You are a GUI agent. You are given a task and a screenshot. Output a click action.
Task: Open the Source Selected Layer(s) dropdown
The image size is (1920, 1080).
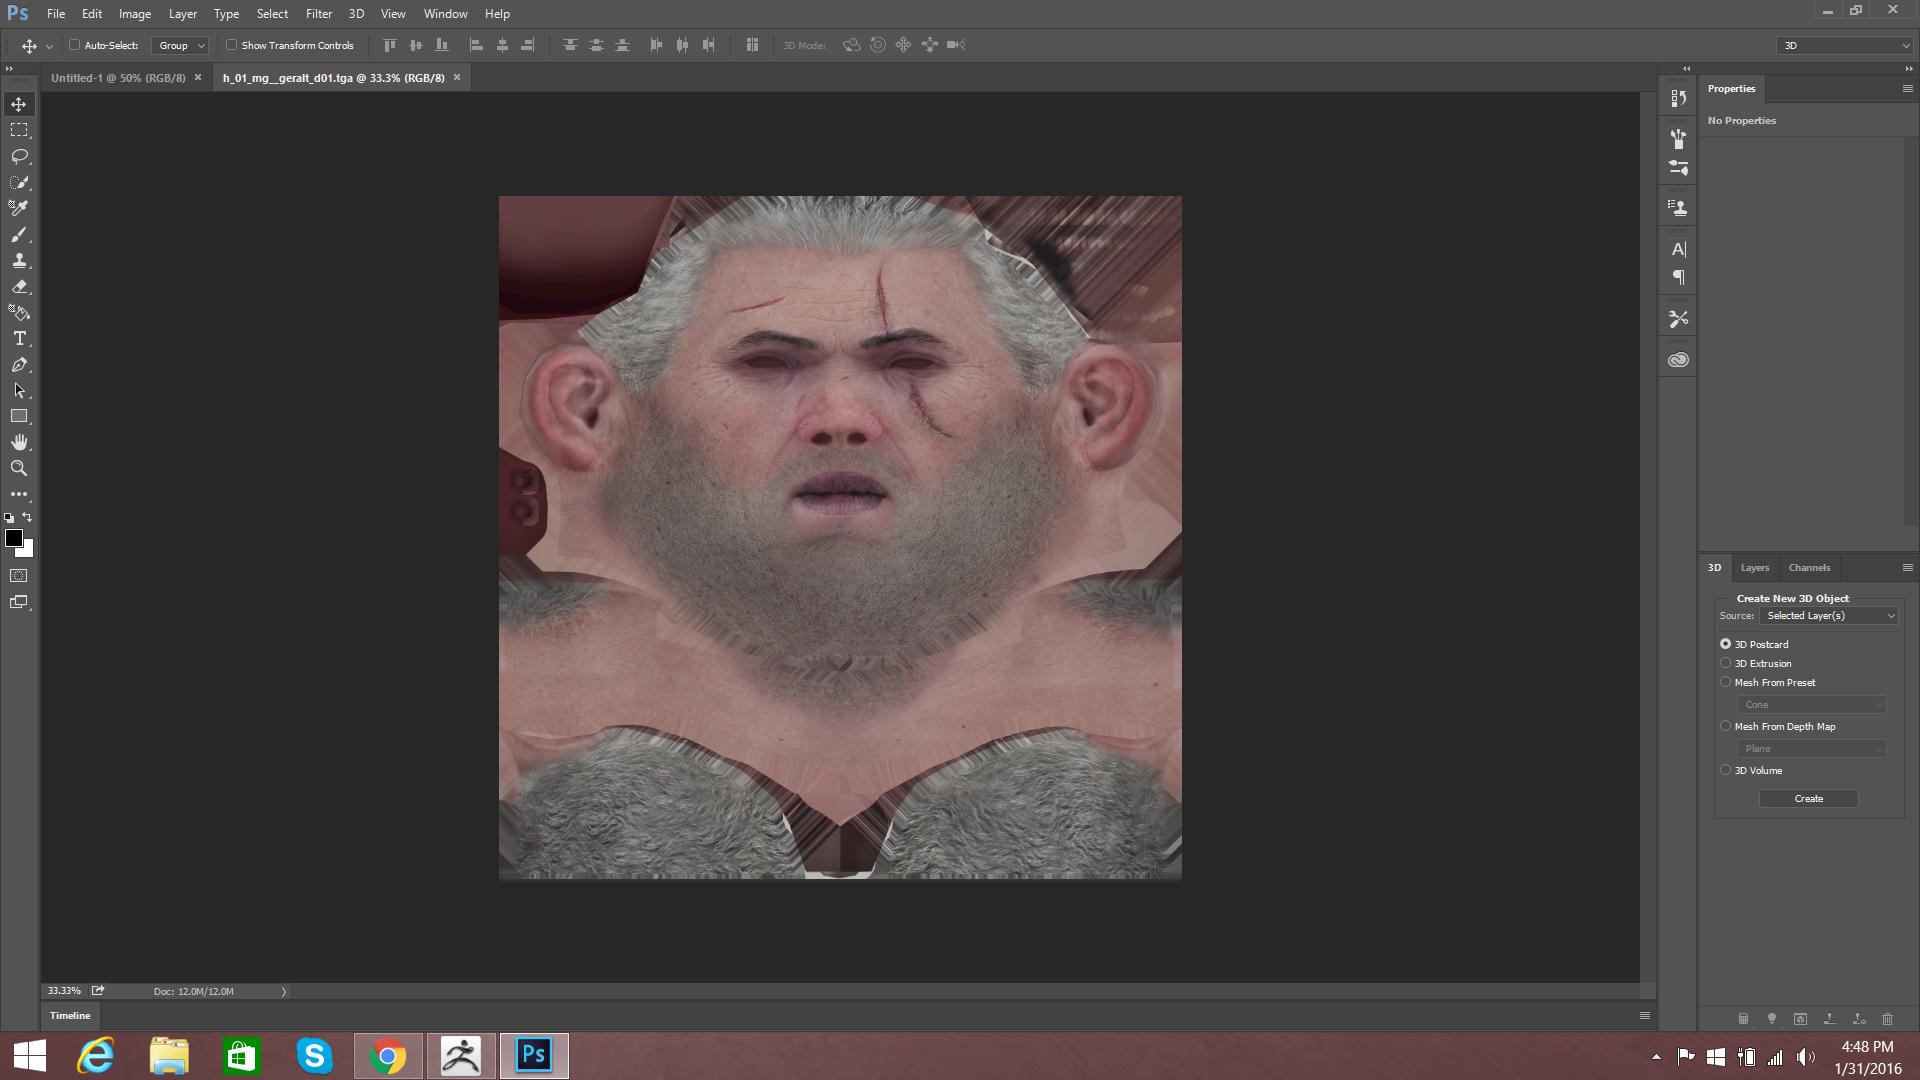[1829, 616]
